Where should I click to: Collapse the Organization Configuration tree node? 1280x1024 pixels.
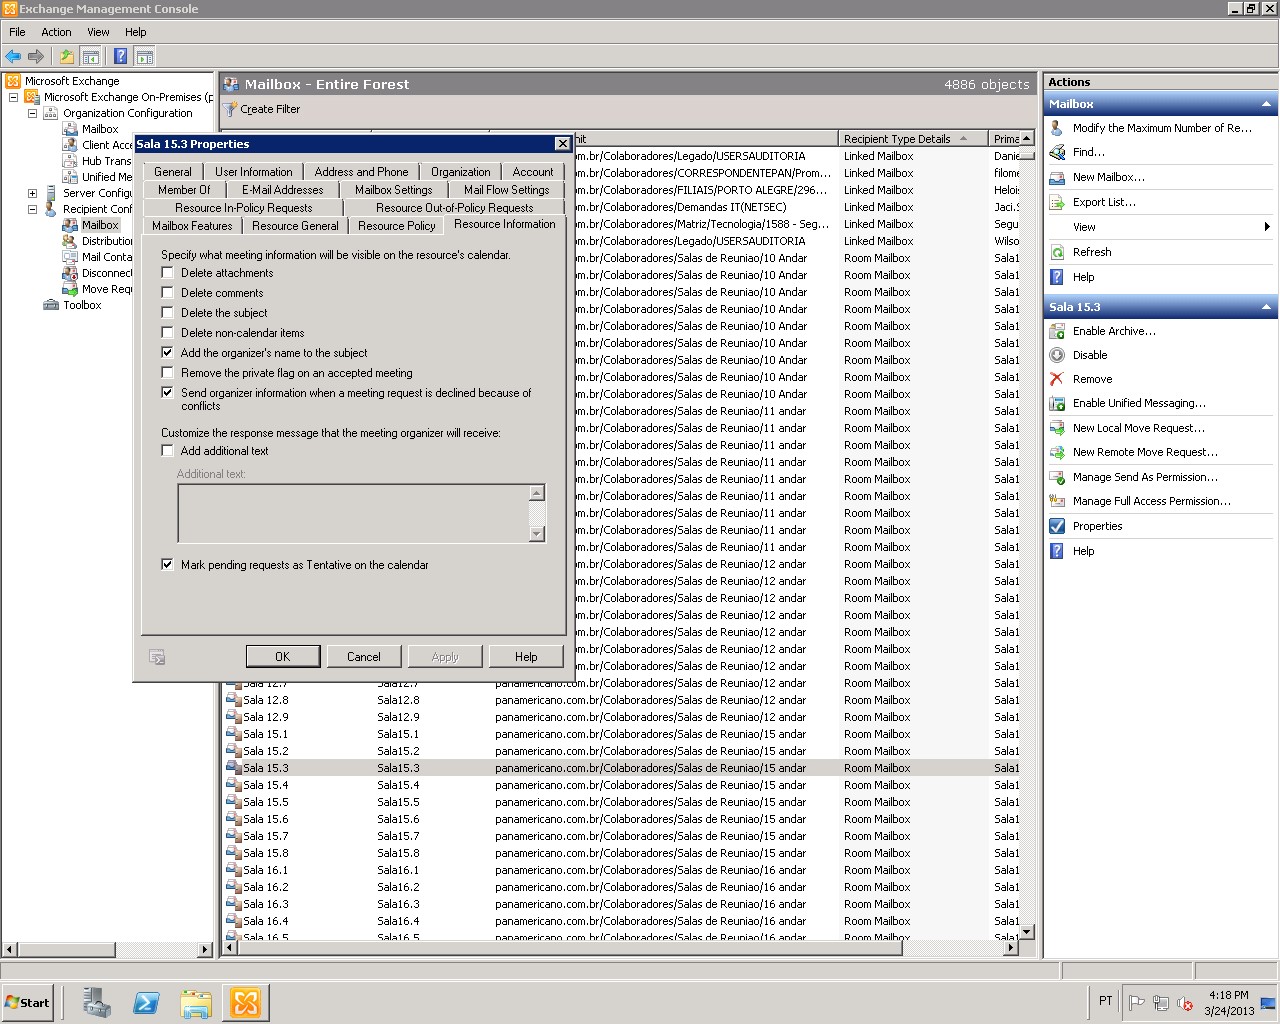[x=32, y=113]
